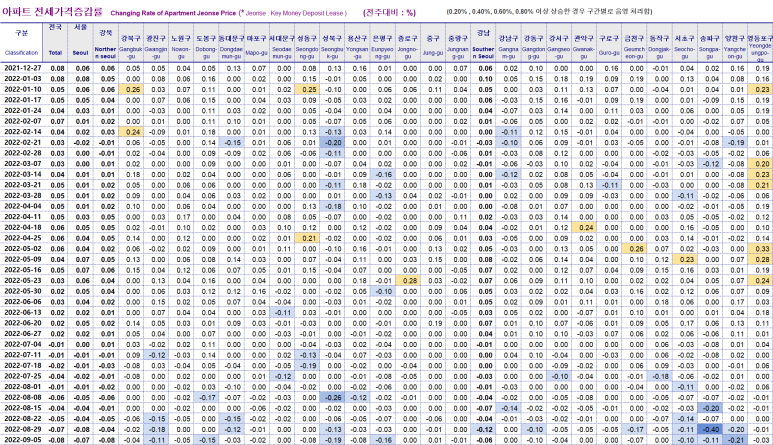Select date cell 2022-03-14

22,174
